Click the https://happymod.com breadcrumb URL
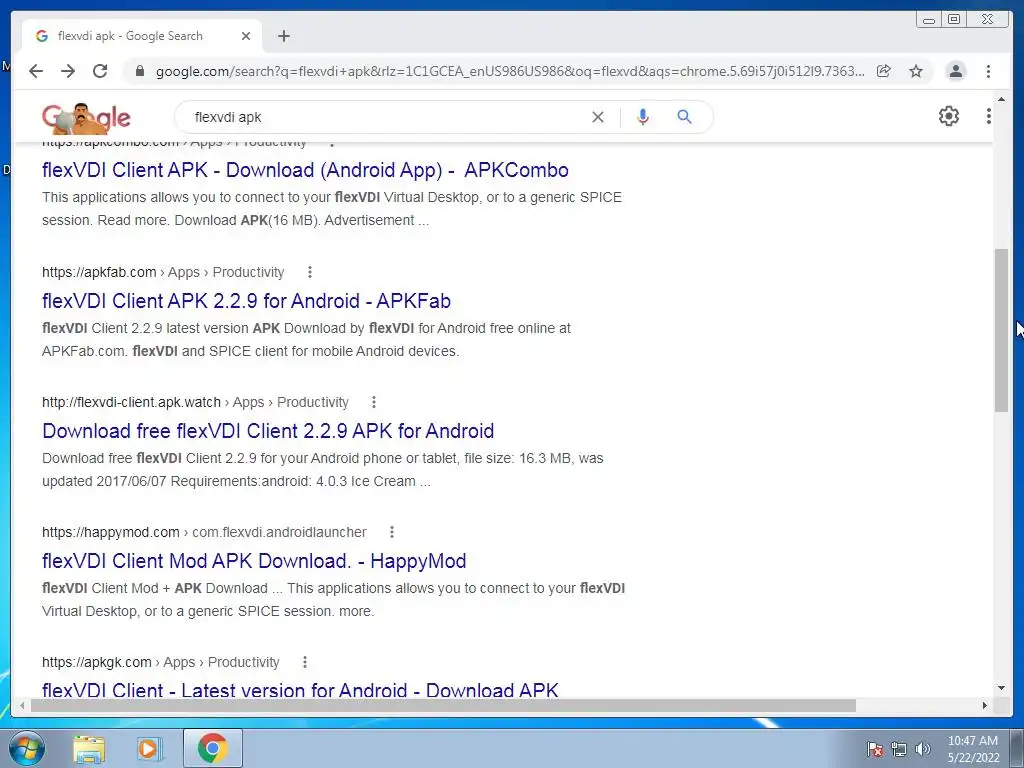The image size is (1024, 768). click(x=110, y=532)
